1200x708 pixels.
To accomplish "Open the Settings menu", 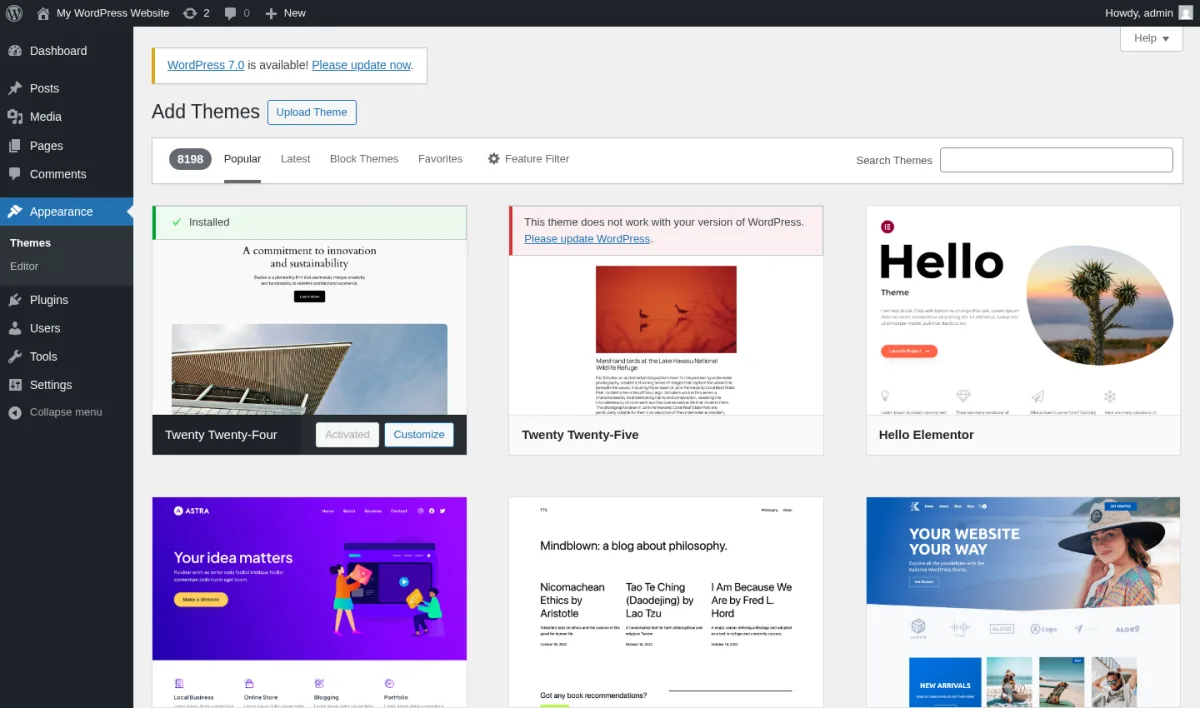I will point(66,385).
